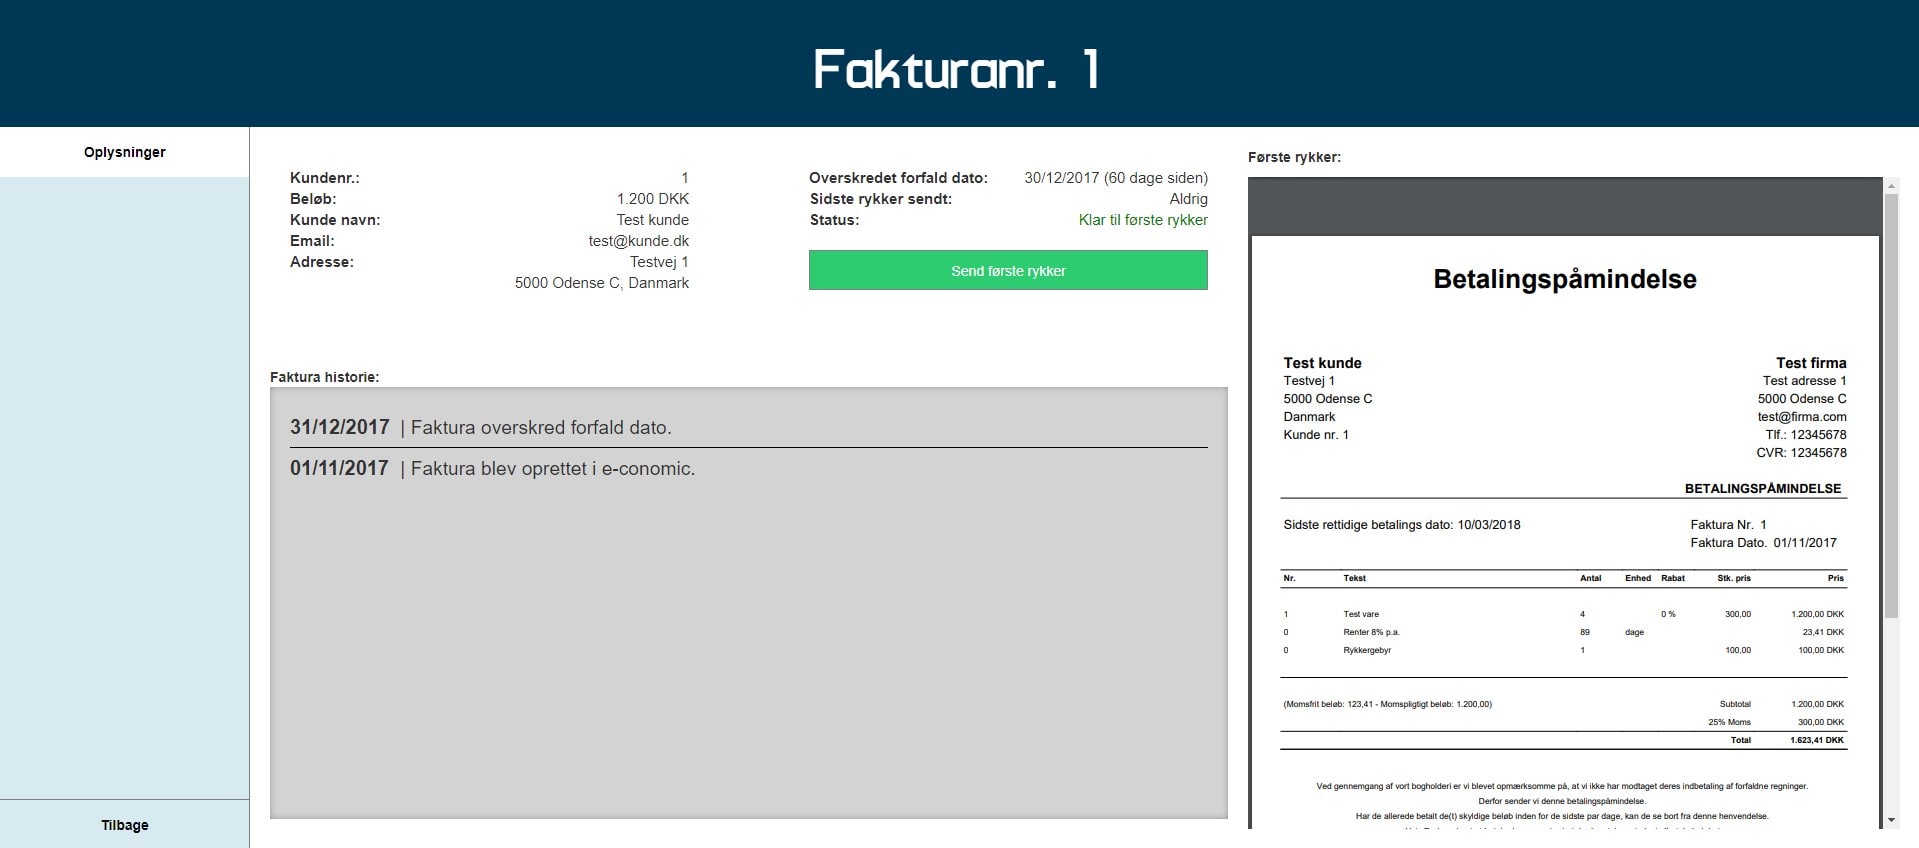Screen dimensions: 1919x848
Task: Click the preview scrollbar down arrow
Action: pos(1890,820)
